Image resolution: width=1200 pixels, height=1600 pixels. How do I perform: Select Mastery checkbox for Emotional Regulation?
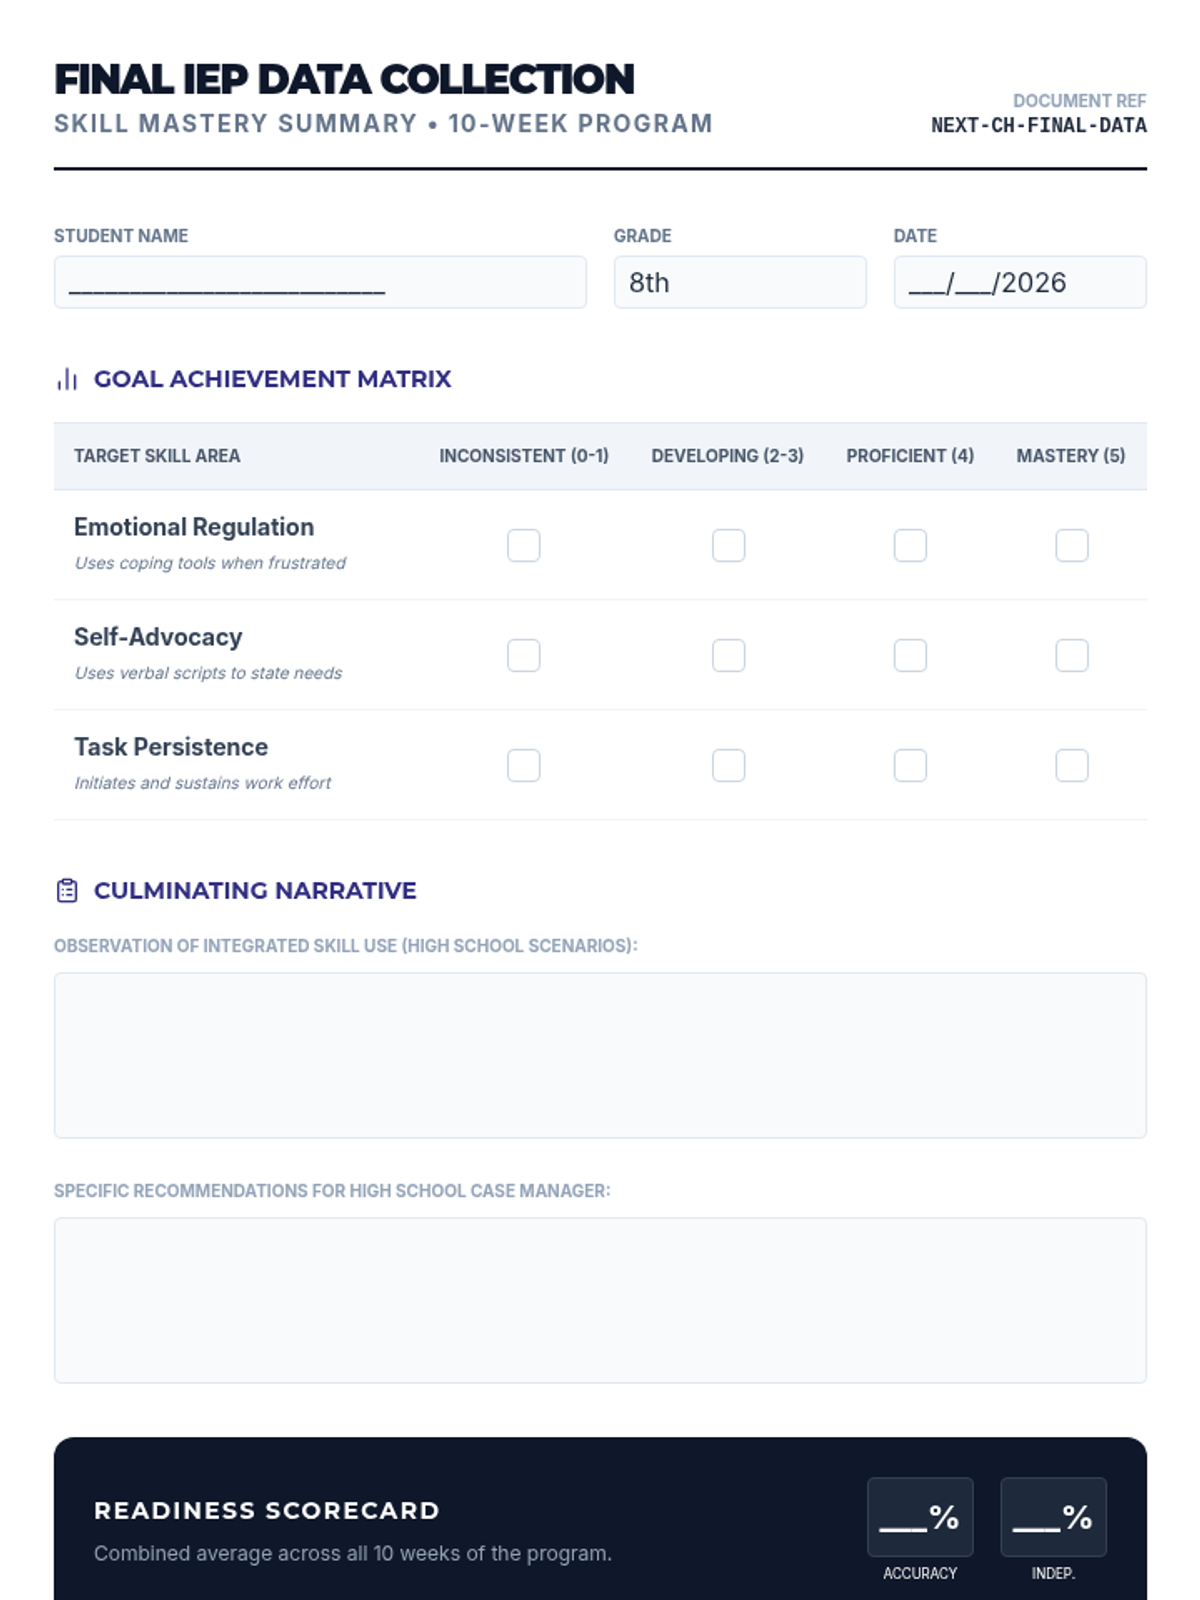pyautogui.click(x=1071, y=545)
